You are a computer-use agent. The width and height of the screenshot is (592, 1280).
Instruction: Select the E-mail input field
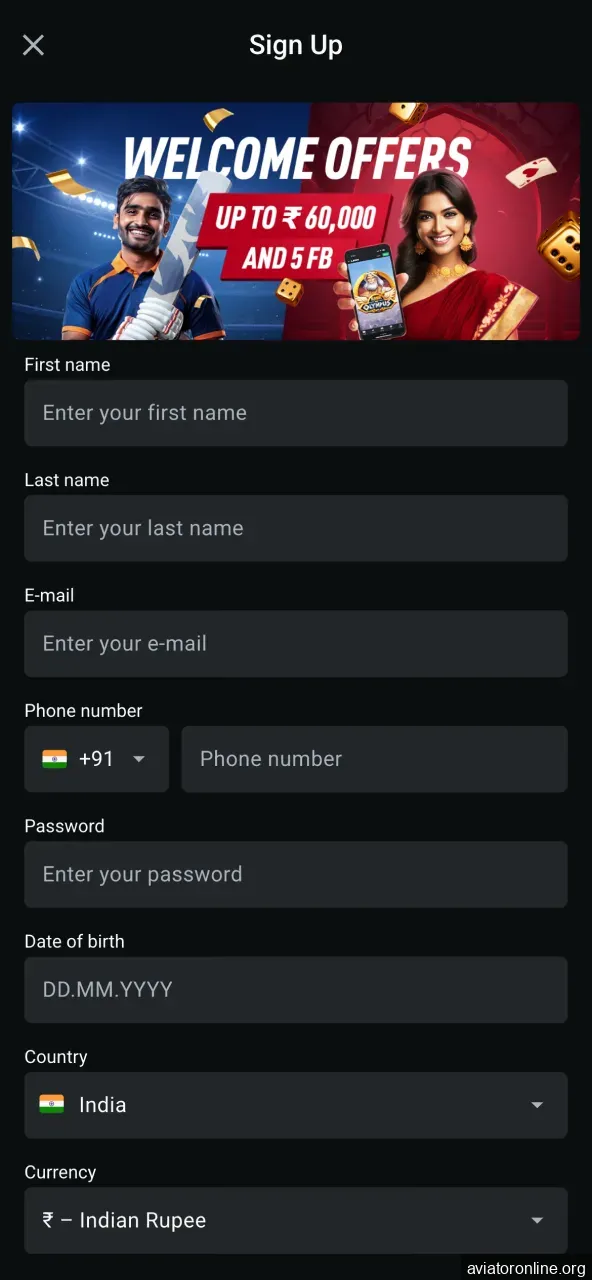coord(296,644)
